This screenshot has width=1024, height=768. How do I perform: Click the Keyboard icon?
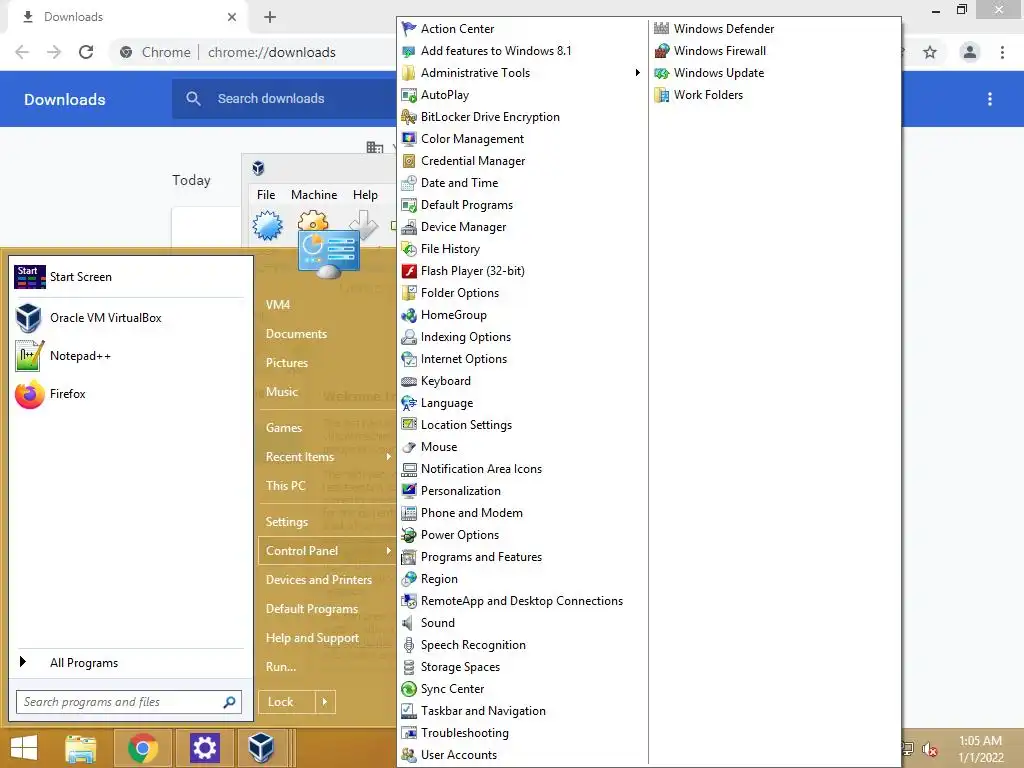point(409,381)
